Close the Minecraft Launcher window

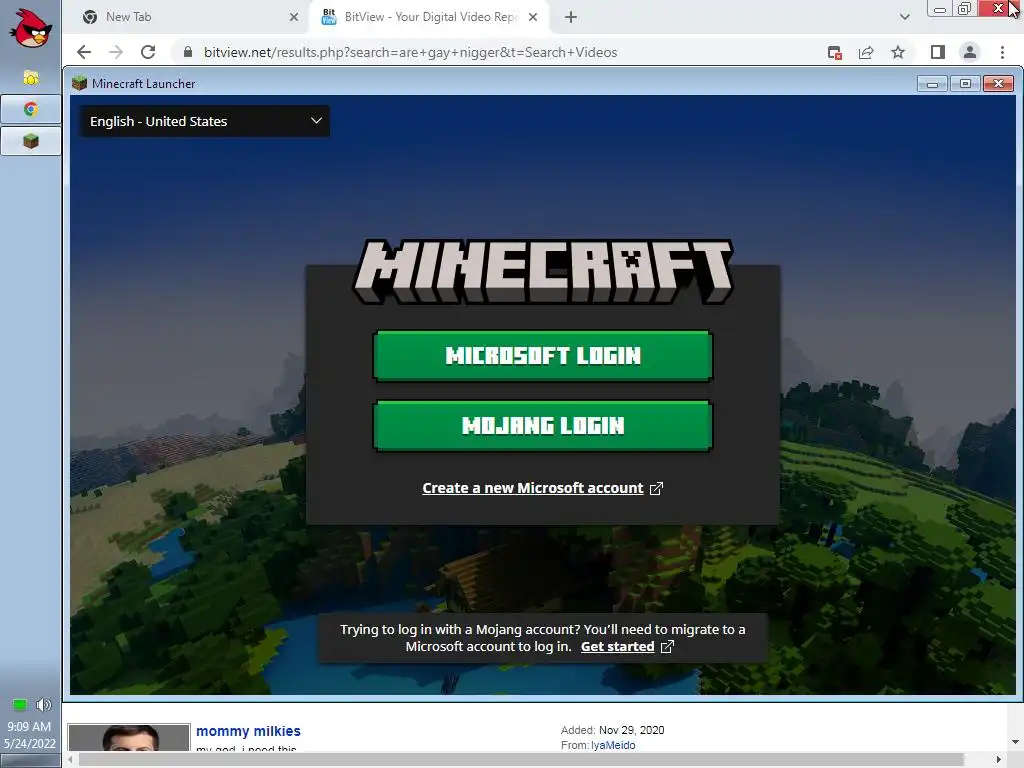tap(998, 84)
